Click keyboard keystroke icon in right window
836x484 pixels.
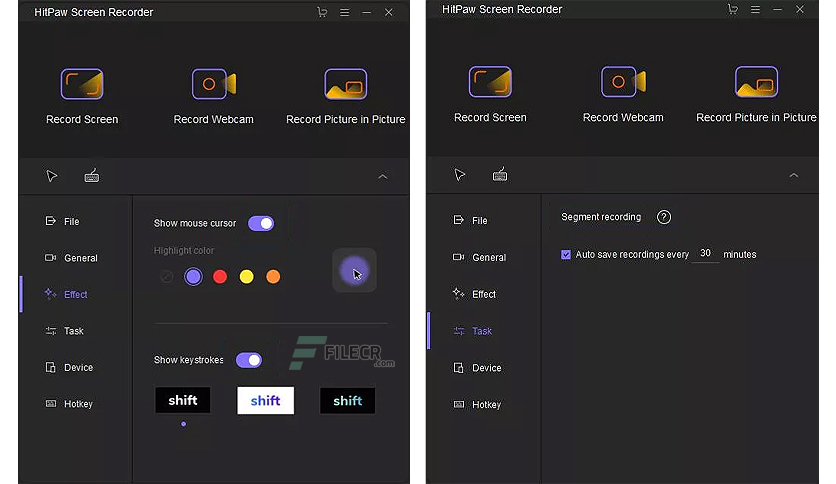point(500,174)
